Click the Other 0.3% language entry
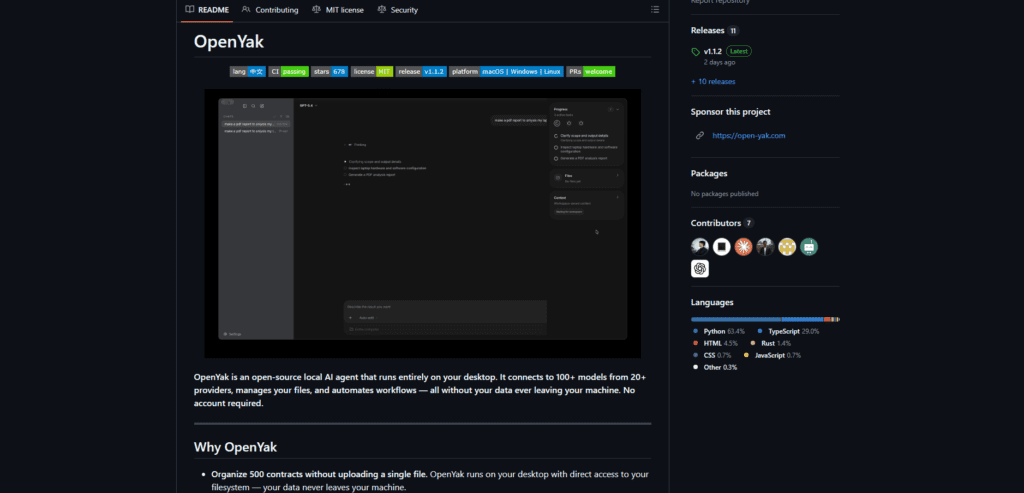The image size is (1024, 493). (x=716, y=368)
